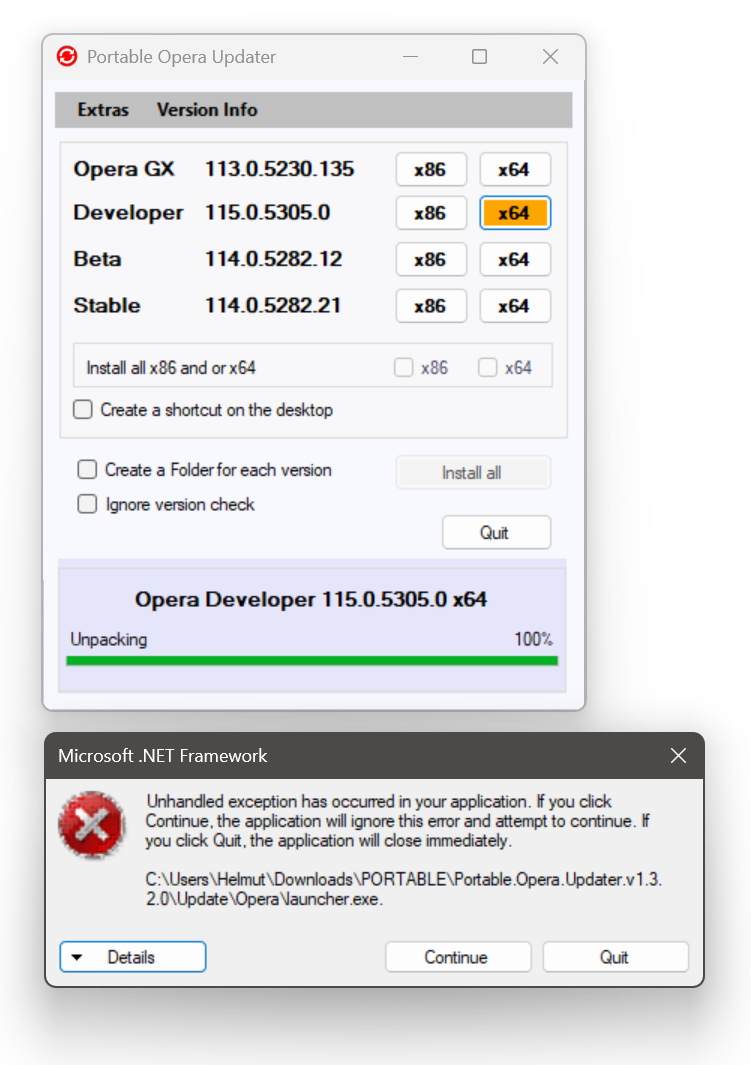751x1065 pixels.
Task: Close the Portable Opera Updater window
Action: pyautogui.click(x=551, y=56)
